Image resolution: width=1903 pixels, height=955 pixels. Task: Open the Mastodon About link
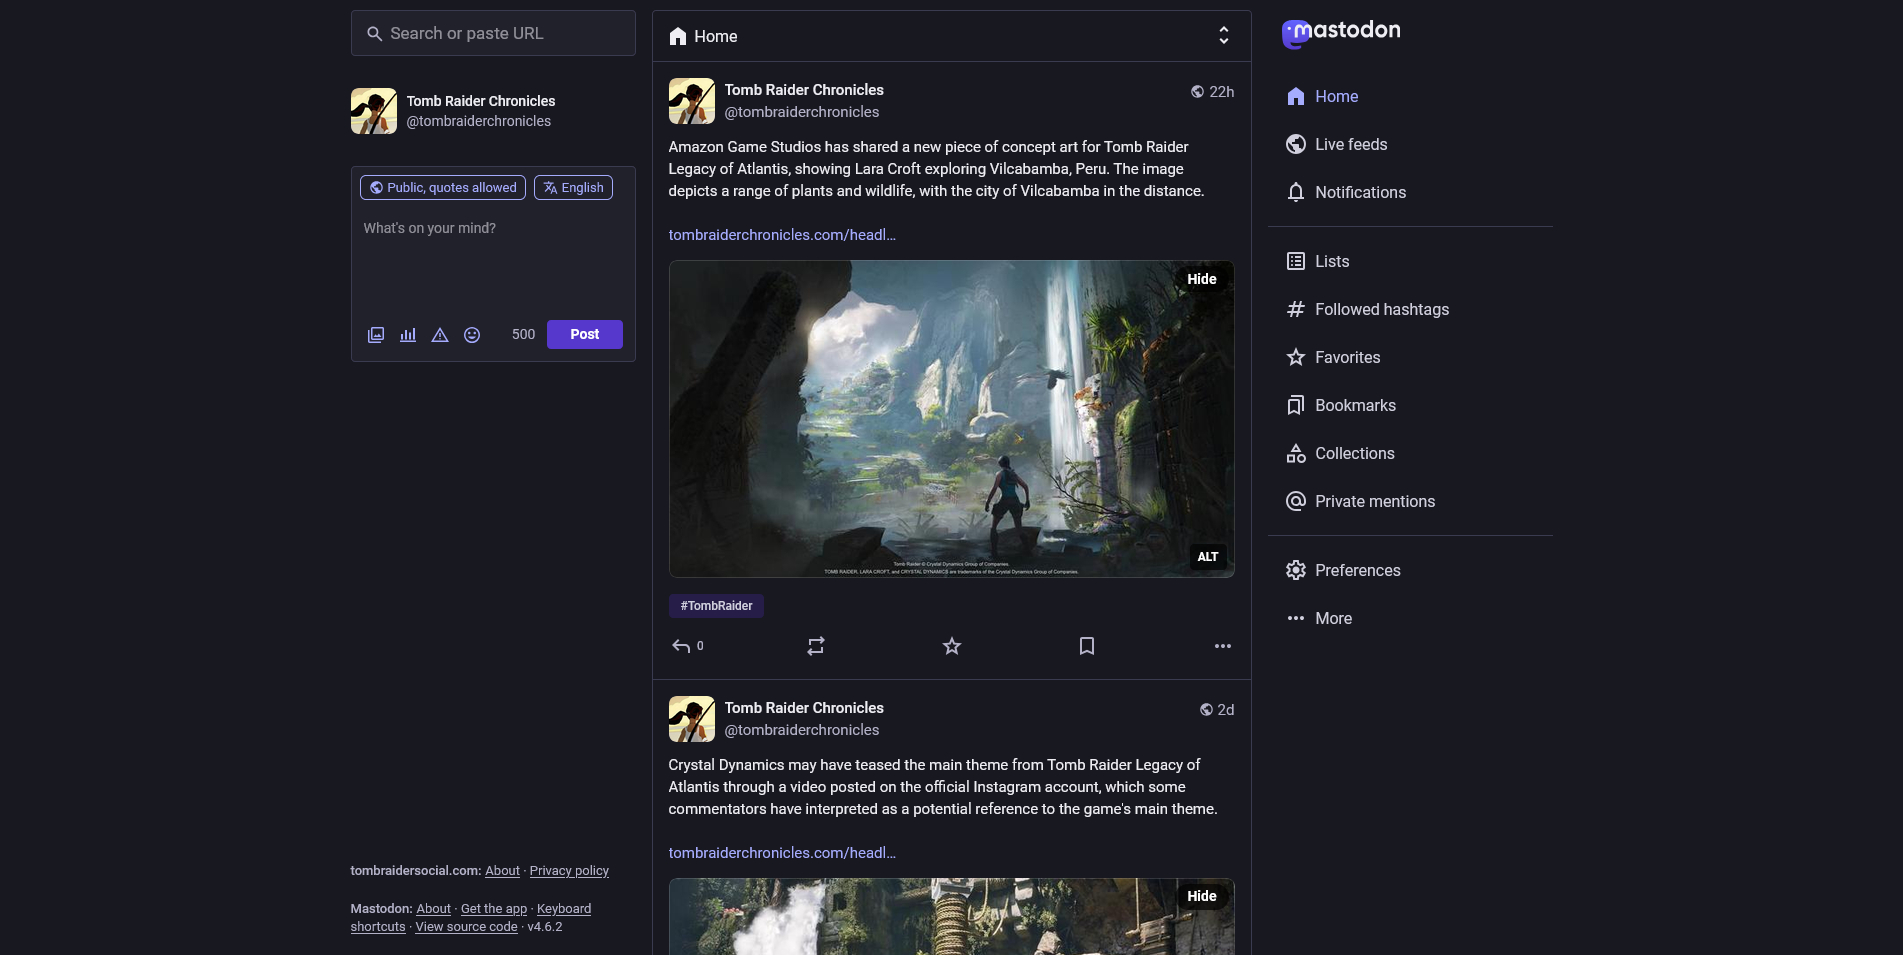click(x=433, y=909)
